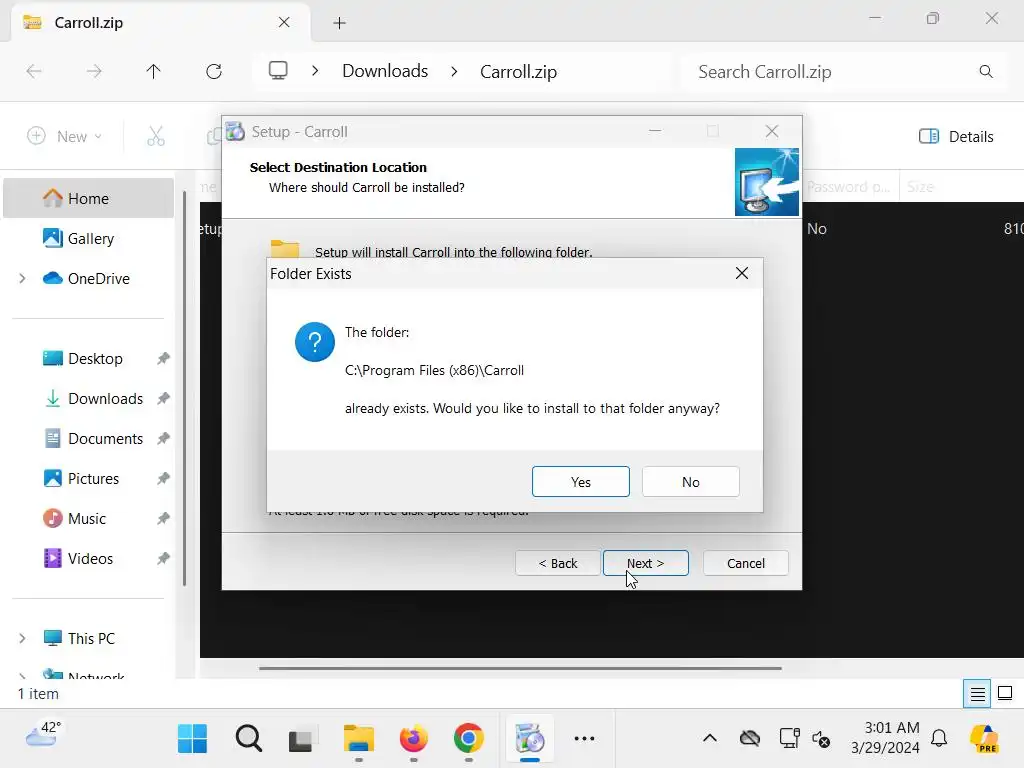Decline with the No button
Screen dimensions: 1024x768
690,481
